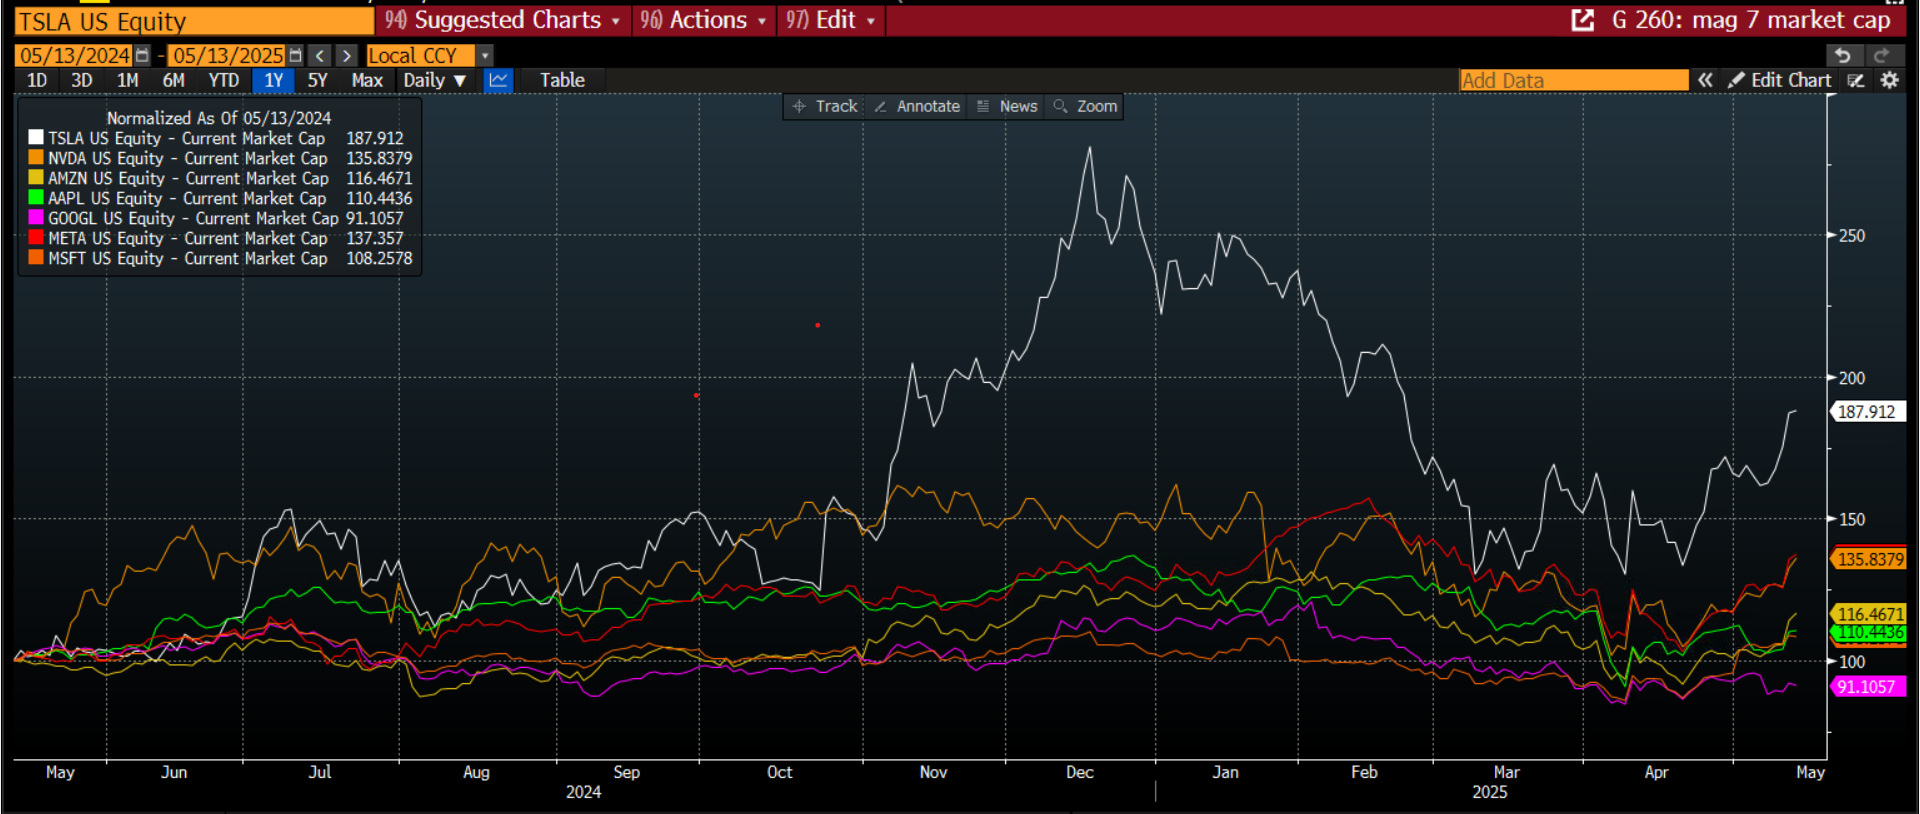
Task: Click the undo arrow icon
Action: coord(1843,56)
